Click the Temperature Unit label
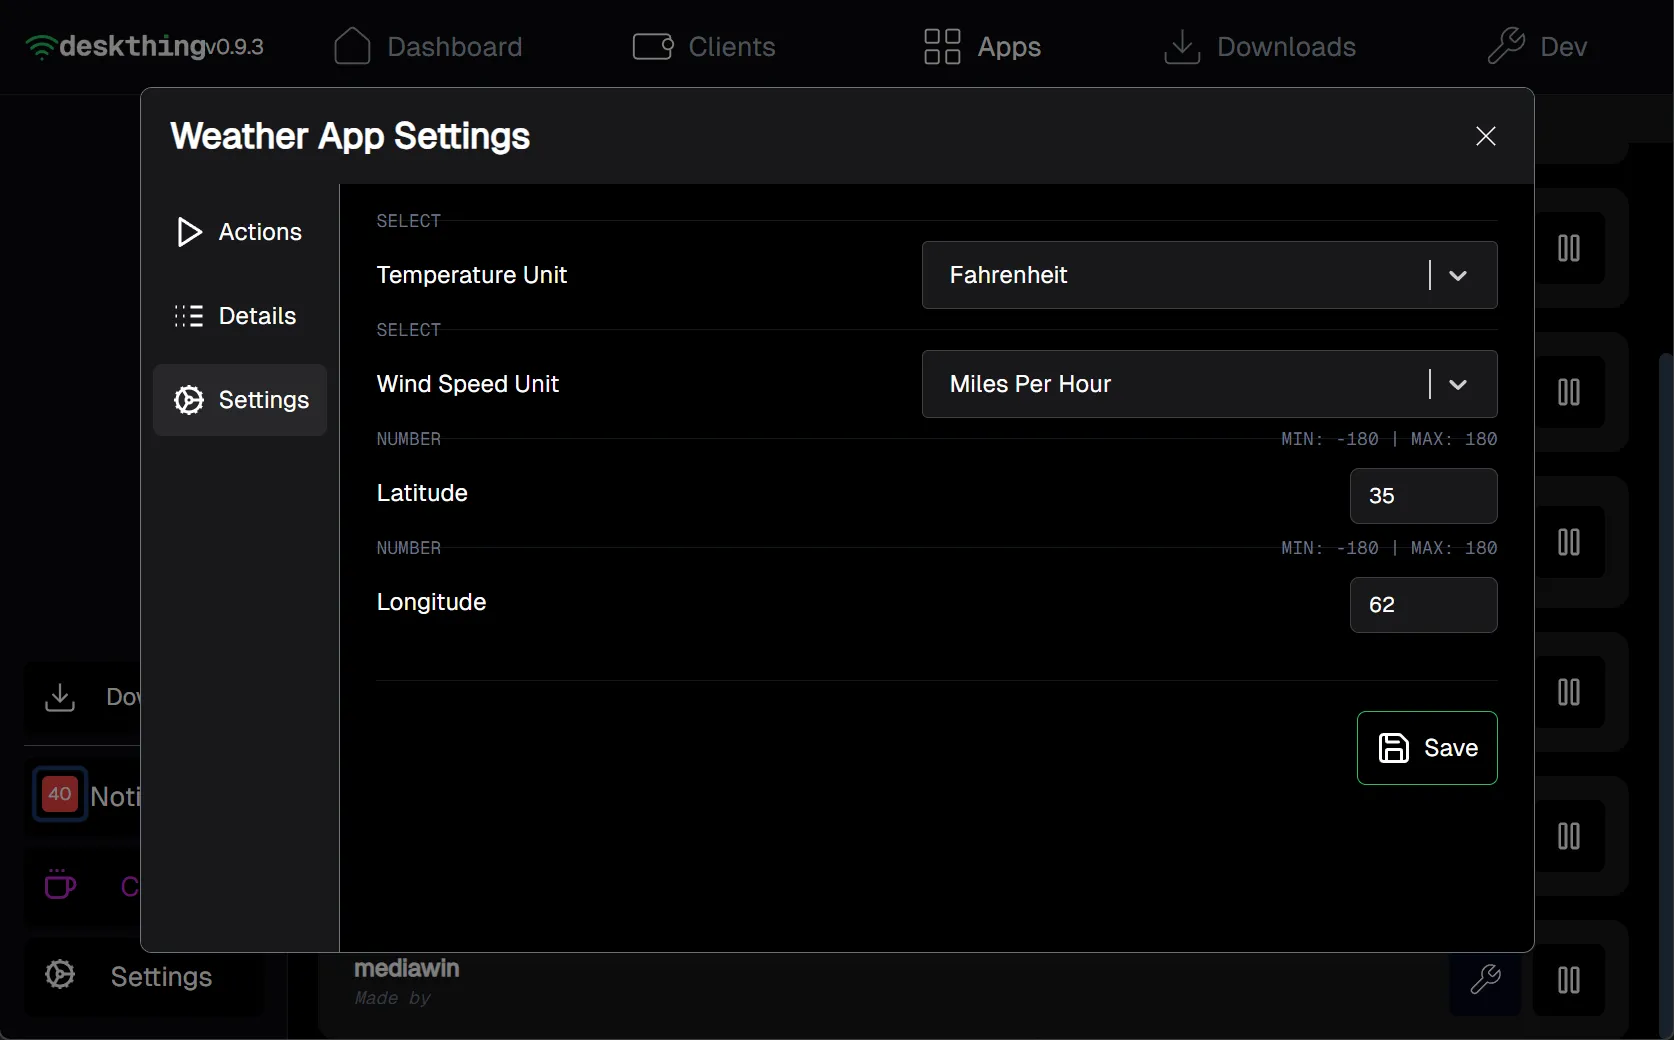Viewport: 1674px width, 1040px height. (472, 275)
